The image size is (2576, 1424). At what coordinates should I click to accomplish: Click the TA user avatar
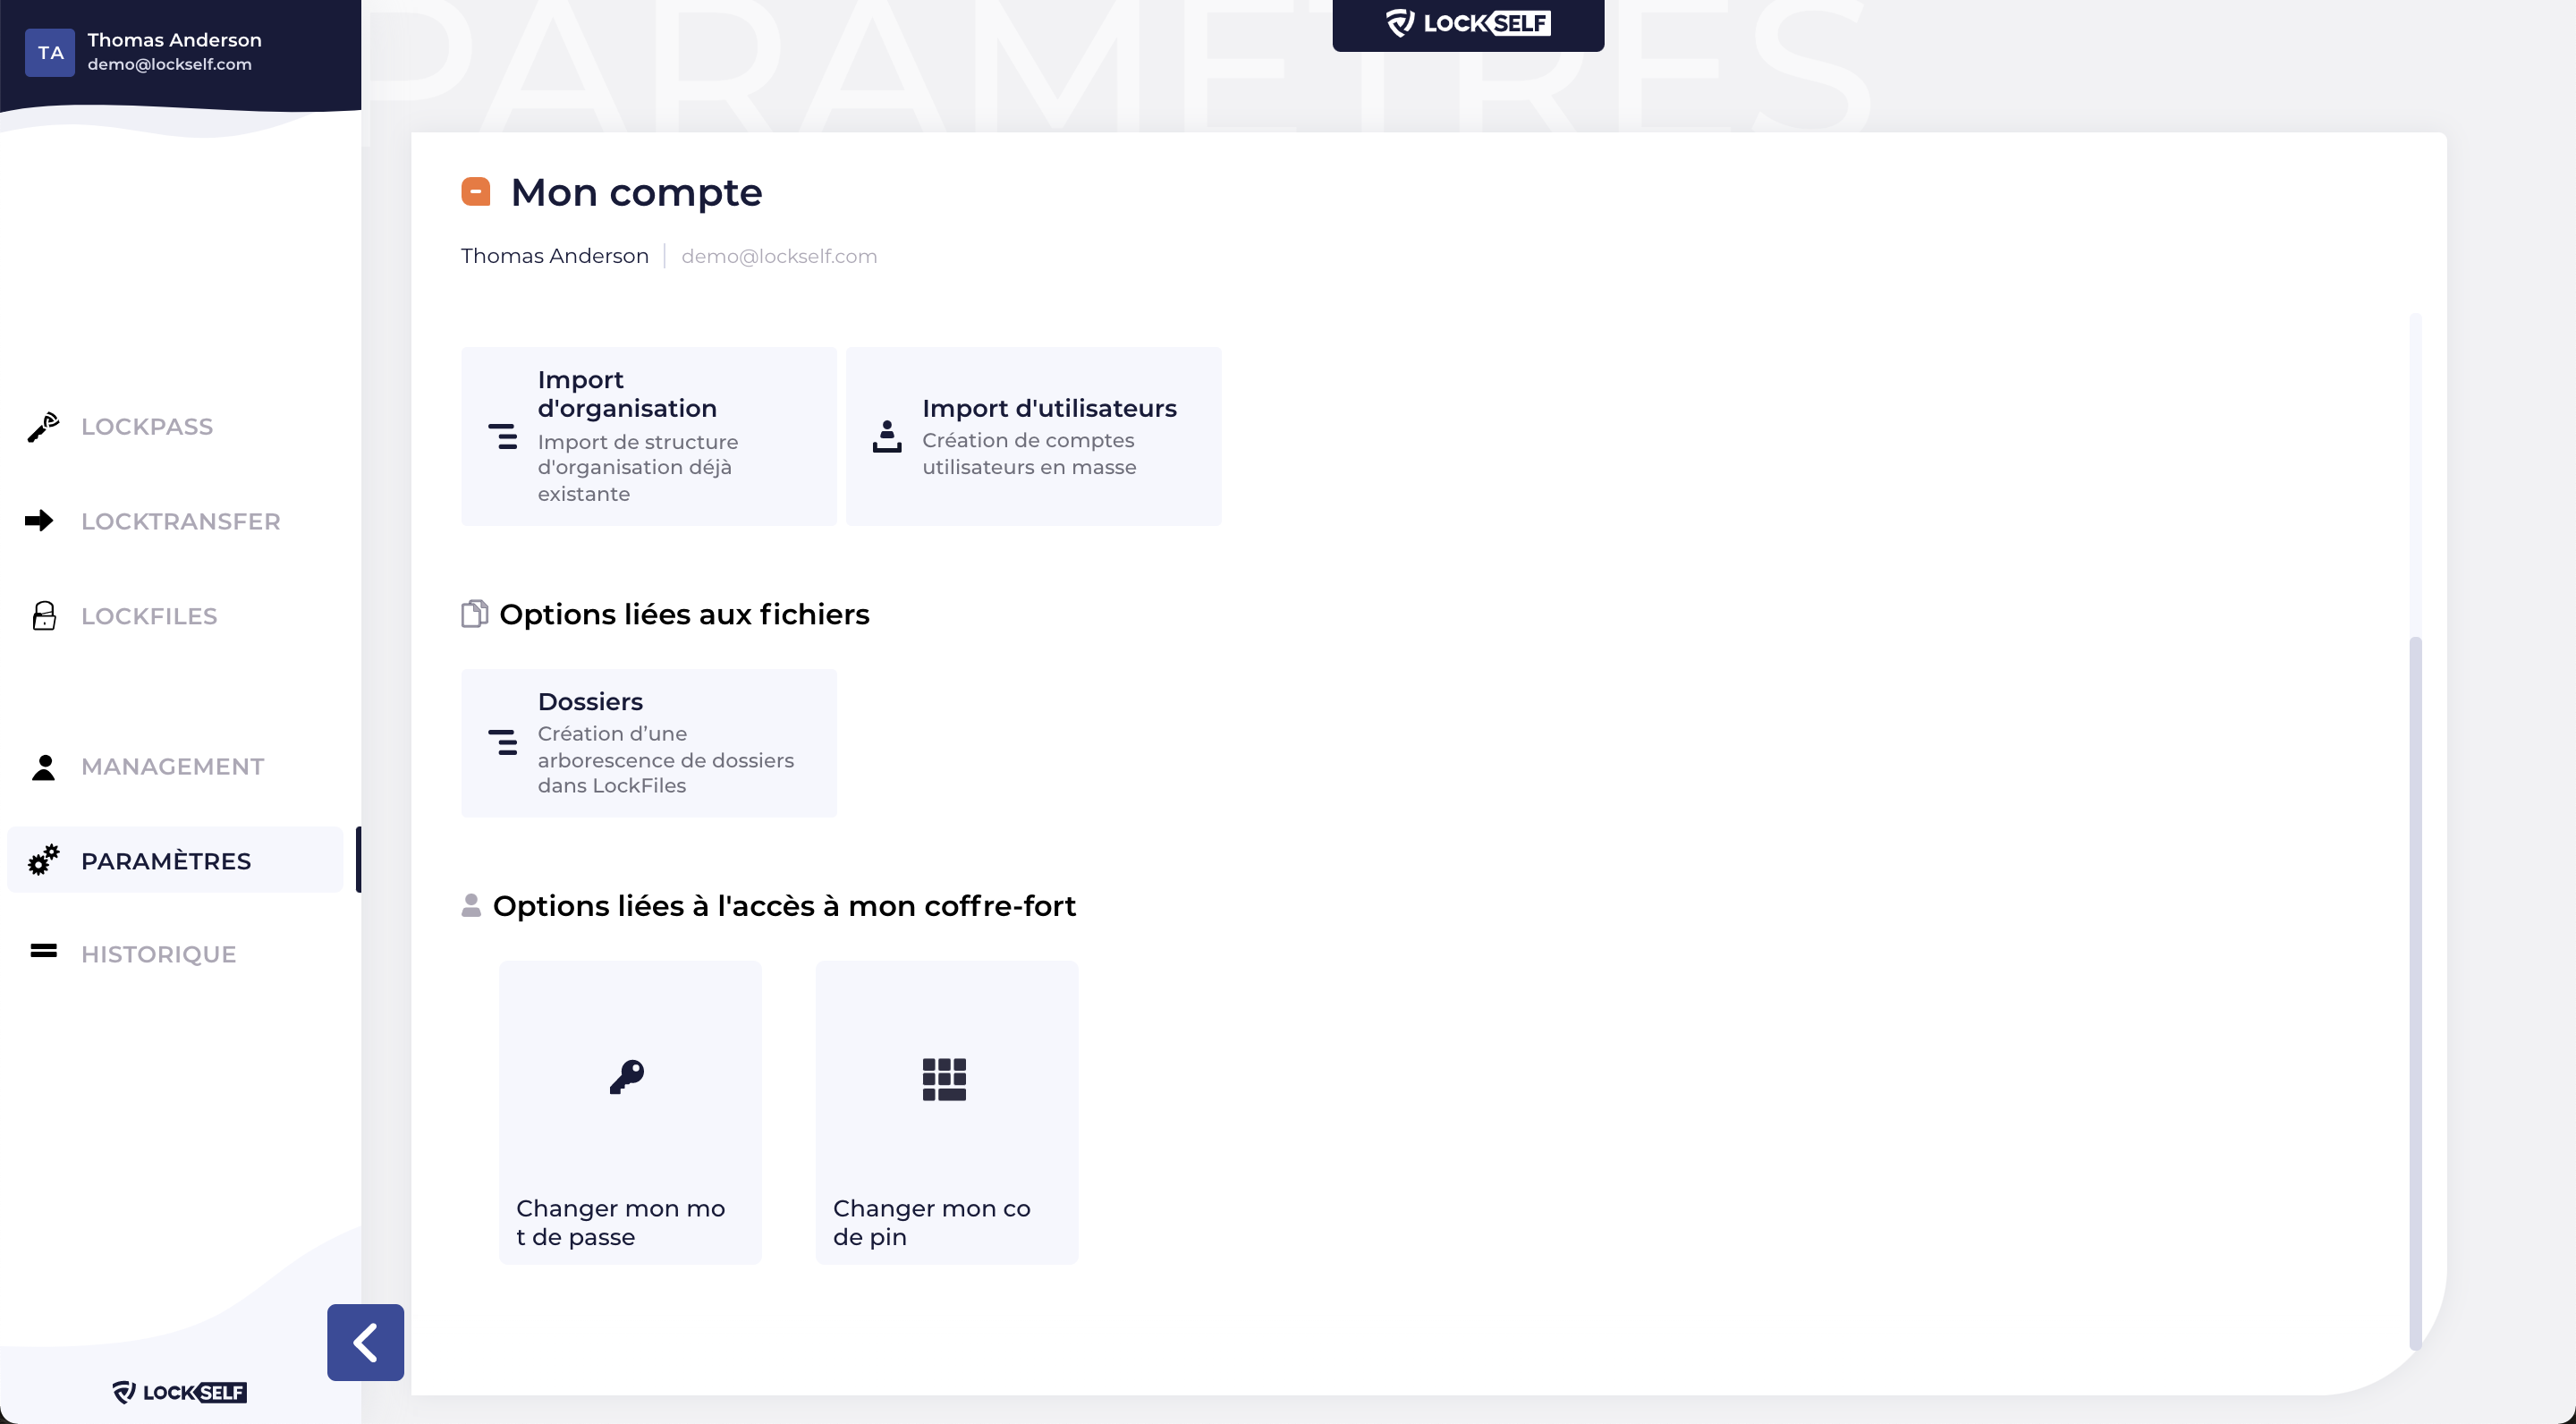pyautogui.click(x=50, y=52)
